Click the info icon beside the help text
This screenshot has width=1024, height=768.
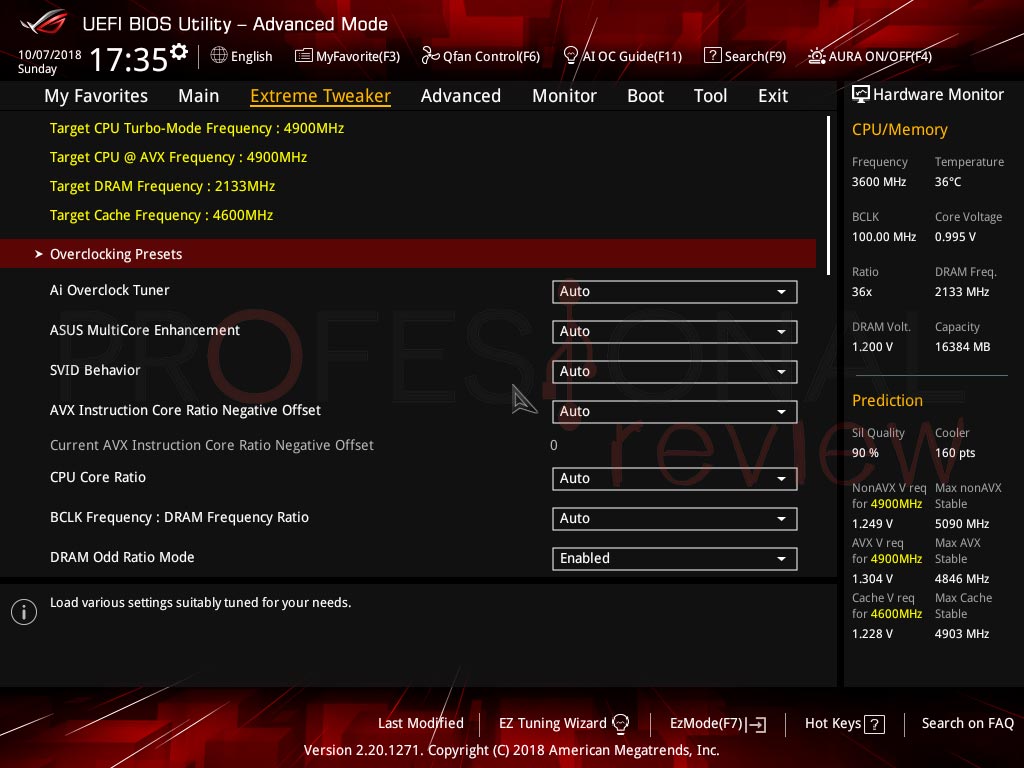click(x=24, y=612)
